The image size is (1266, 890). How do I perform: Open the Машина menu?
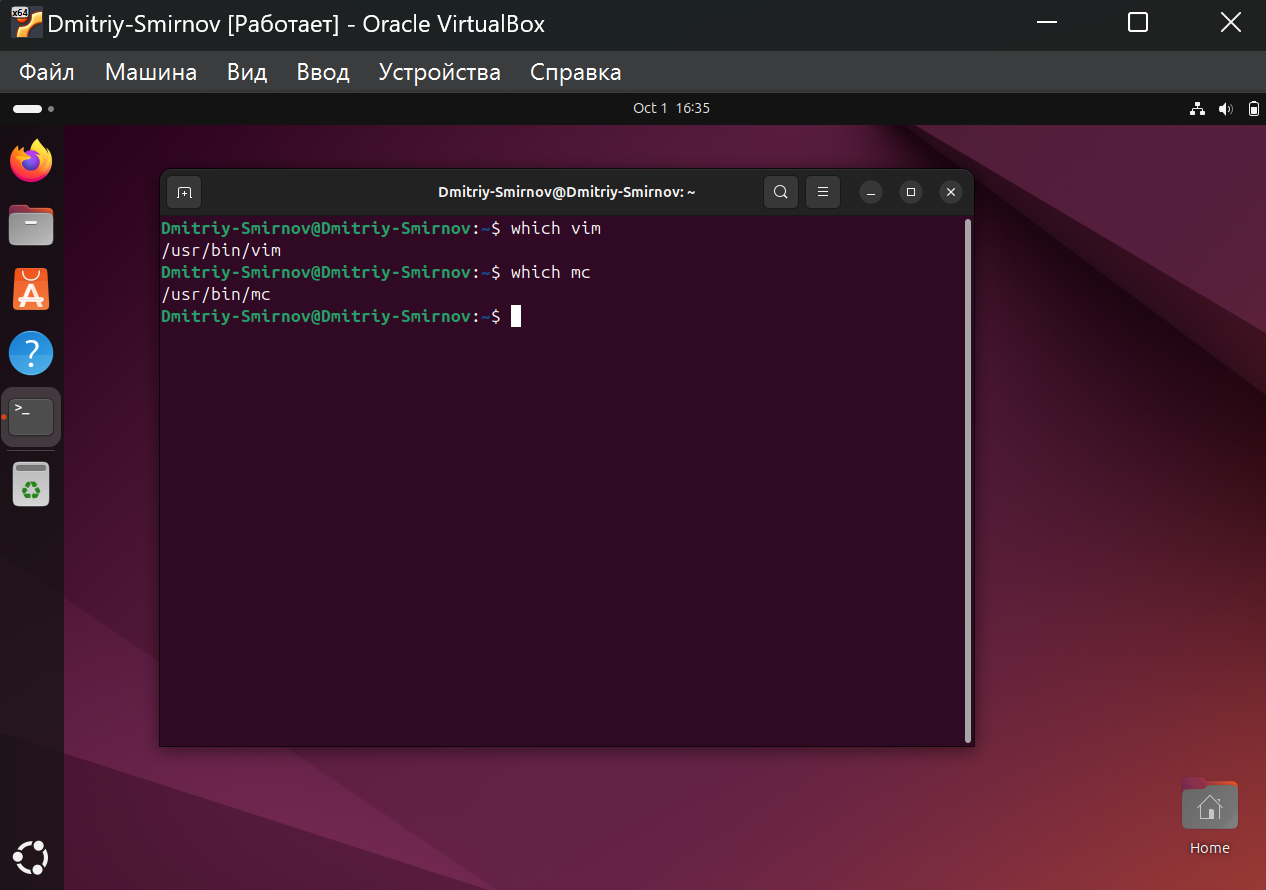coord(151,72)
